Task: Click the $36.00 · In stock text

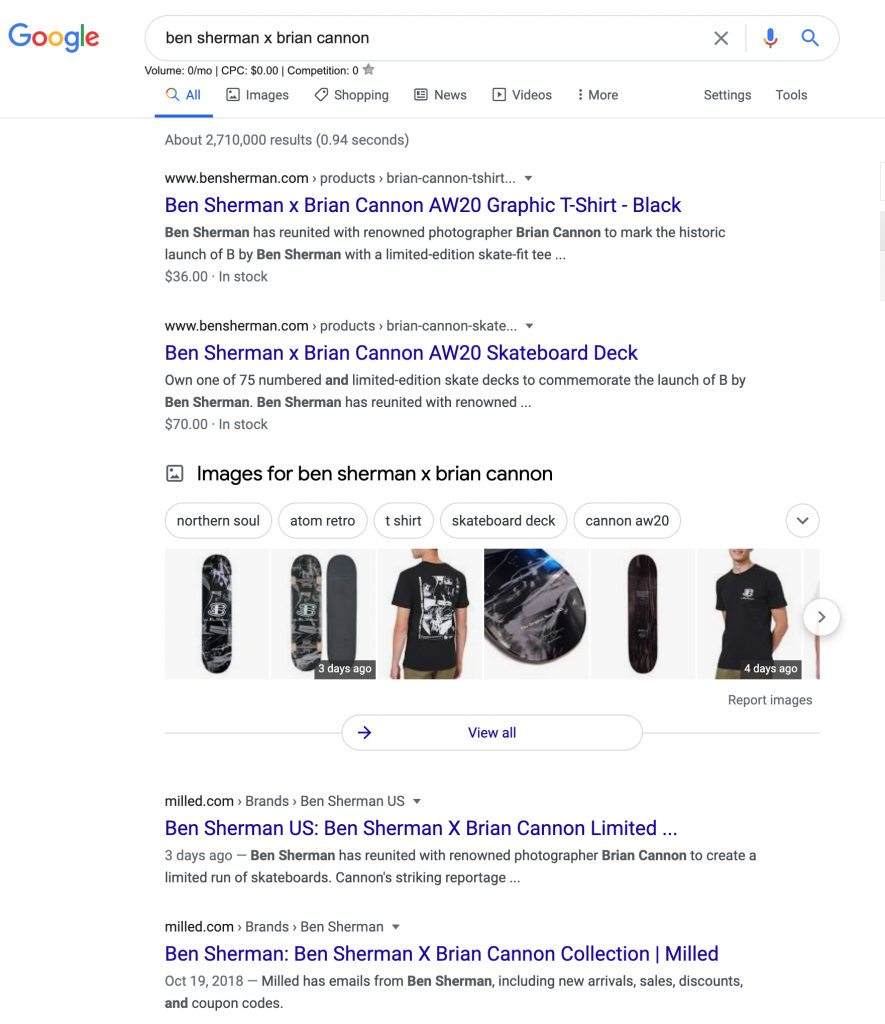Action: pos(216,277)
